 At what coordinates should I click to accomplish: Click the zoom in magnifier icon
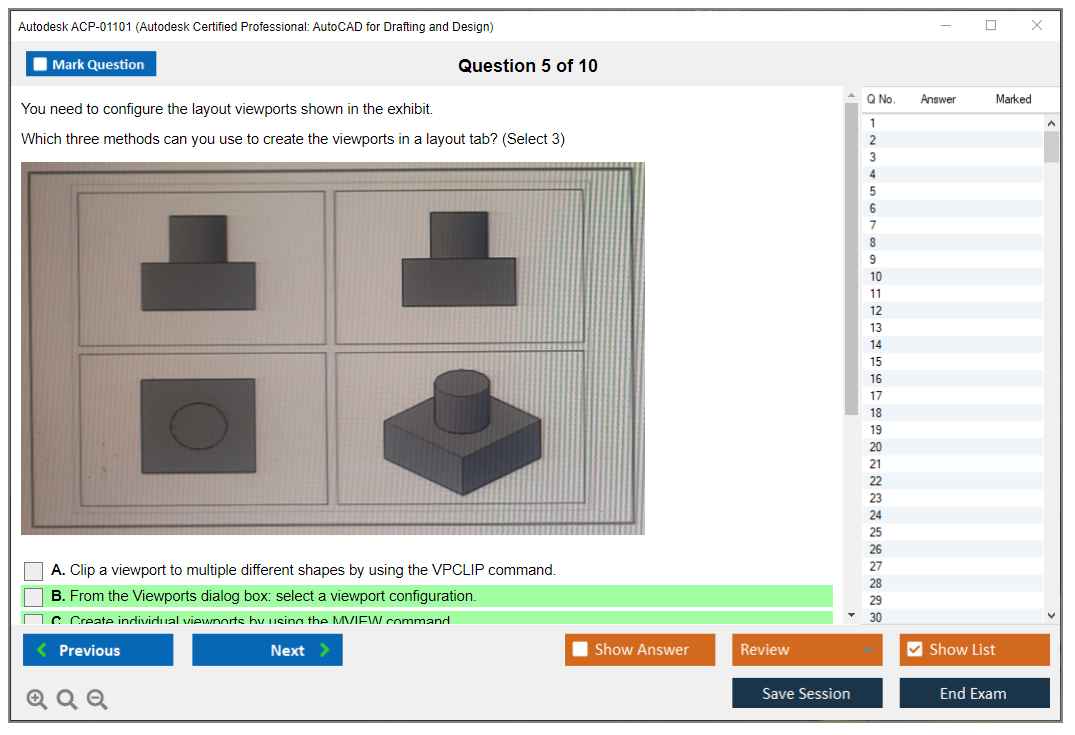[37, 700]
